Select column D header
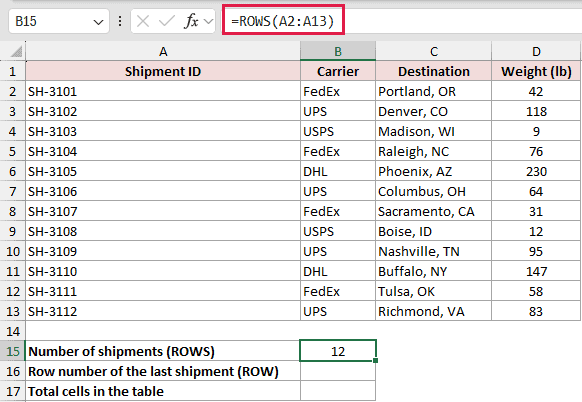The height and width of the screenshot is (402, 582). [x=536, y=51]
